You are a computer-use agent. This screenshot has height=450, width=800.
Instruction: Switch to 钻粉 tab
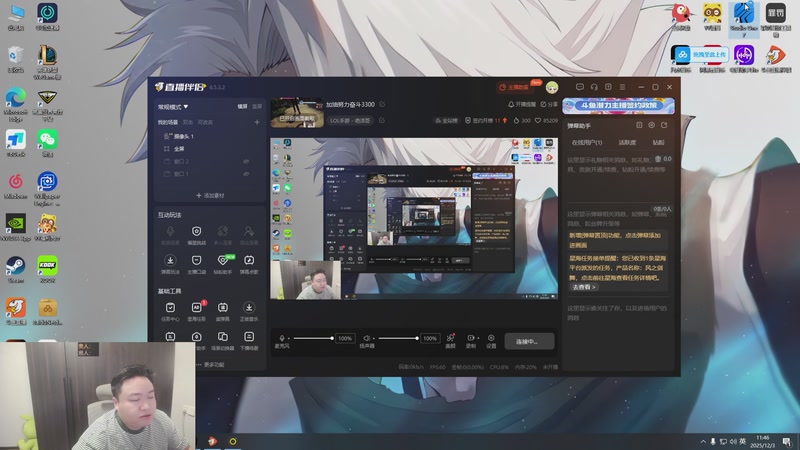658,142
